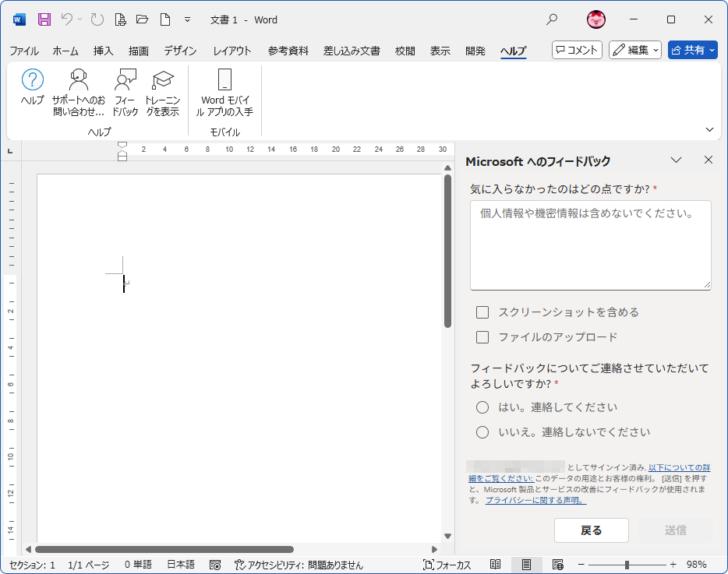The height and width of the screenshot is (574, 728).
Task: Click the horizontal scrollbar thumb
Action: (165, 549)
